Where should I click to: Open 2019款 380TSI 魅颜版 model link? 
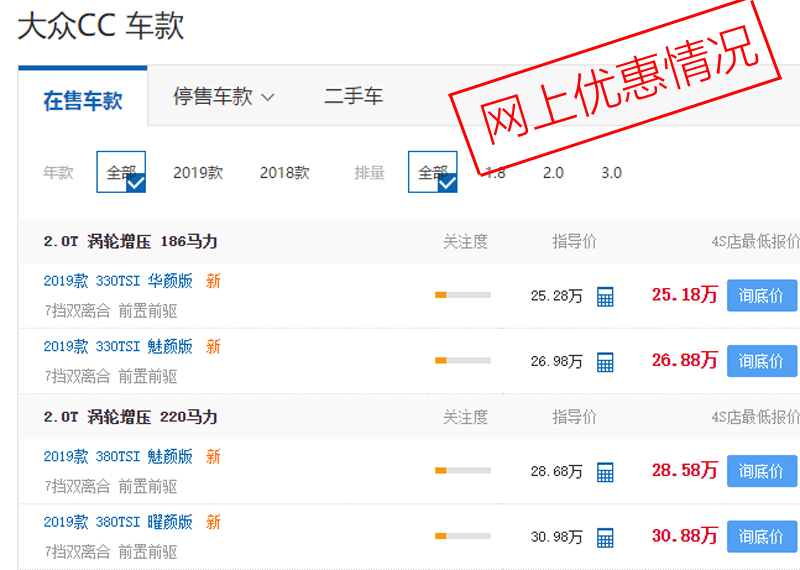pos(118,457)
